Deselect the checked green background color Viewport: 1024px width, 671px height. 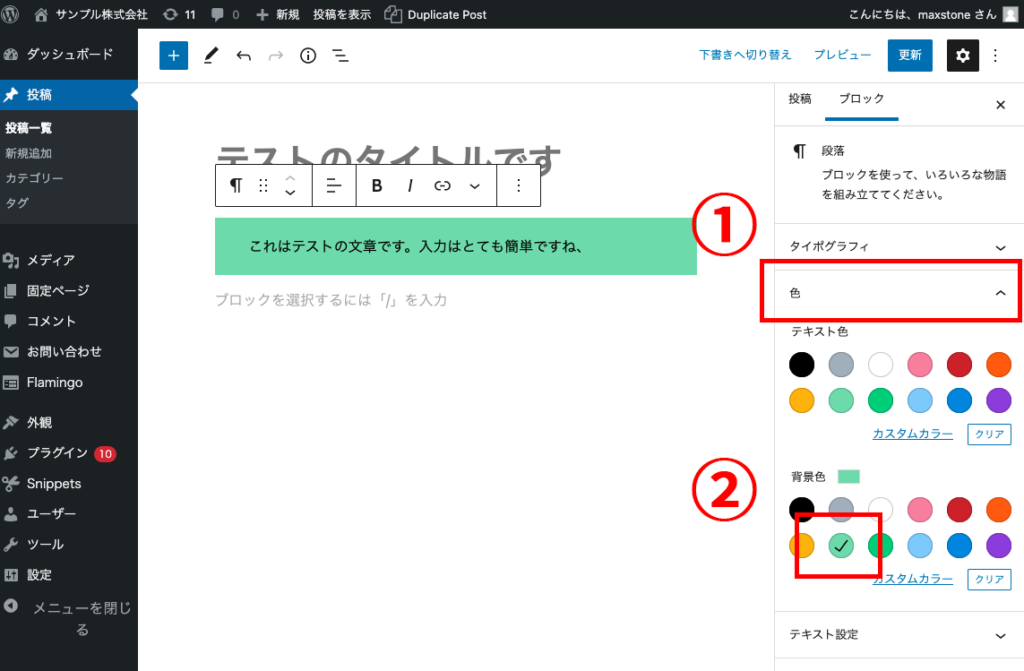(x=841, y=545)
